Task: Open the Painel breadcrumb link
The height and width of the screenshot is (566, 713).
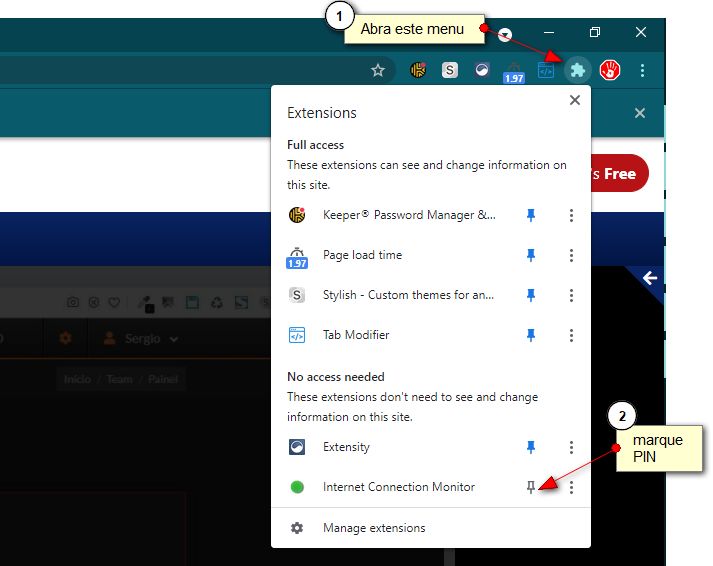Action: [x=163, y=379]
